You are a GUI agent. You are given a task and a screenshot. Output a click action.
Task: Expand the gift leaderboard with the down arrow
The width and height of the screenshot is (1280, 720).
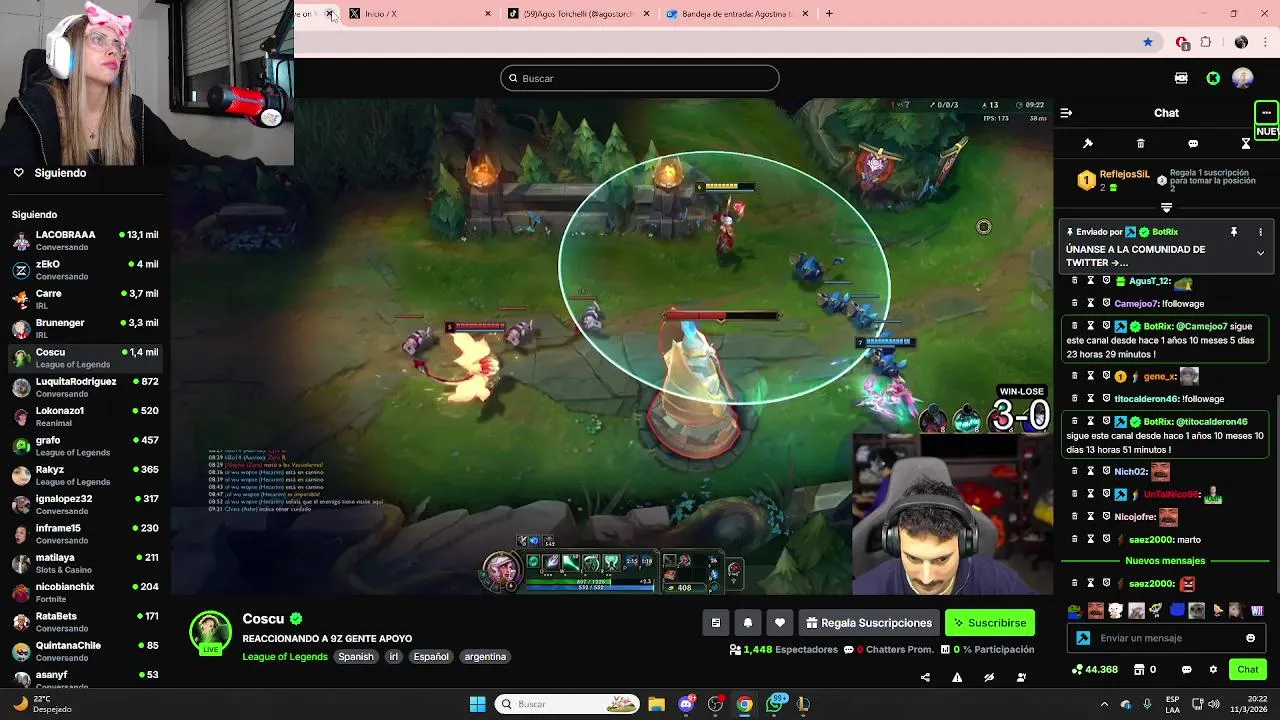[x=1166, y=208]
